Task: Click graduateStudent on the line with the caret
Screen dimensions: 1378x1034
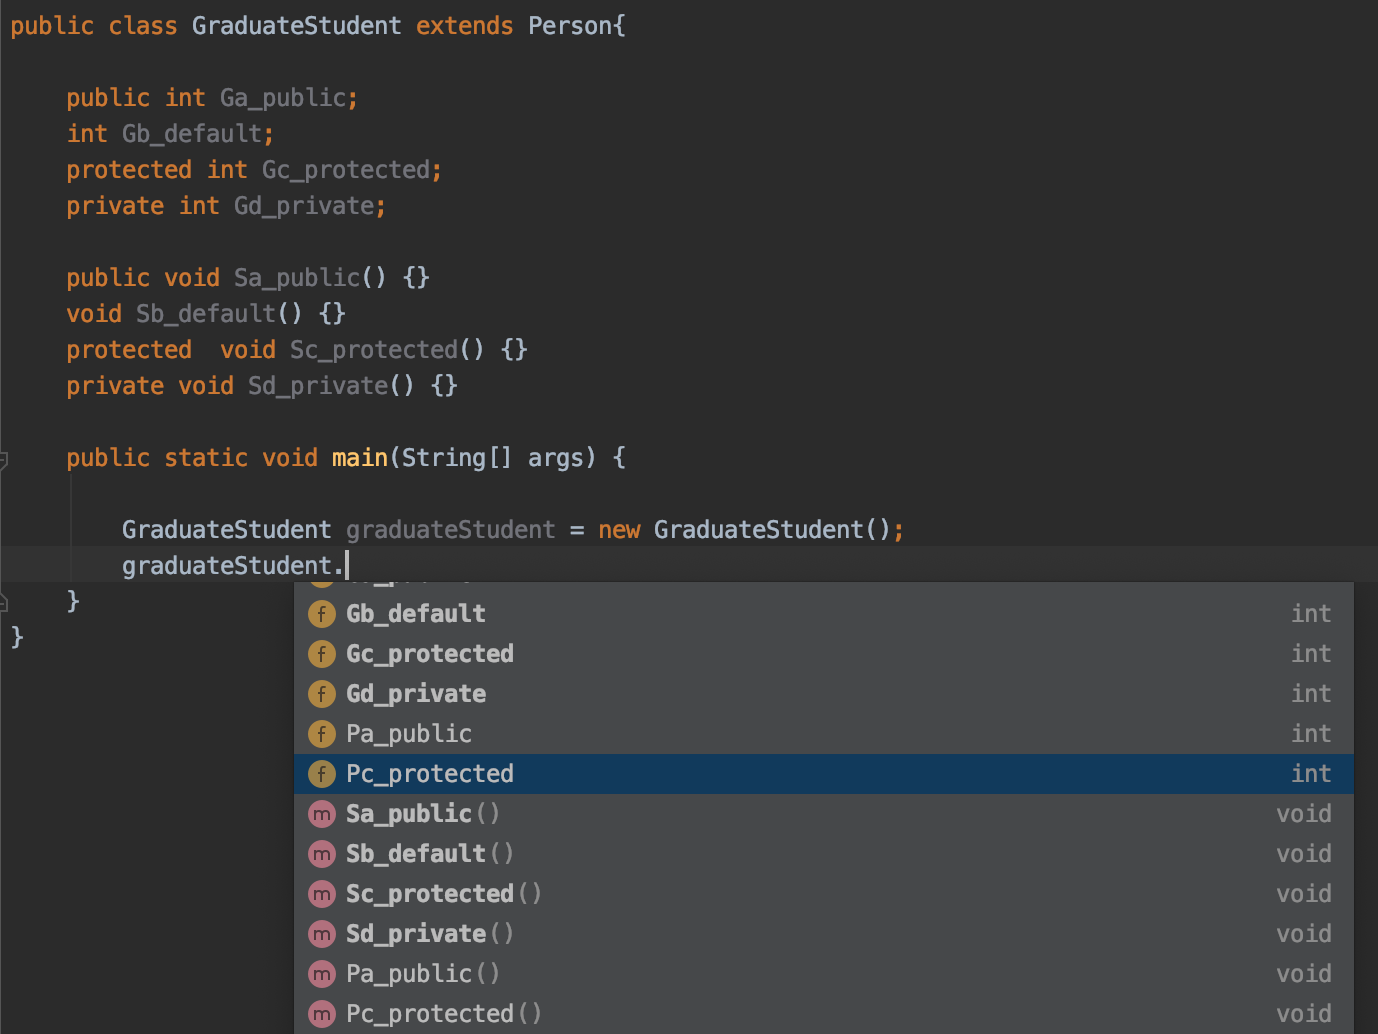Action: [227, 566]
